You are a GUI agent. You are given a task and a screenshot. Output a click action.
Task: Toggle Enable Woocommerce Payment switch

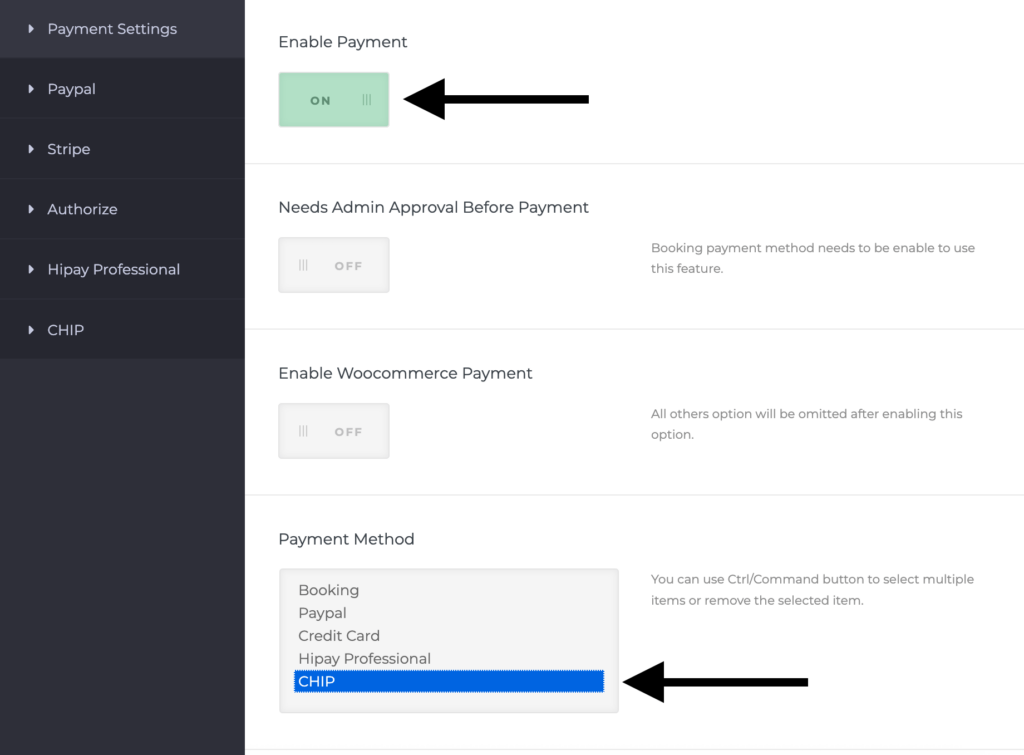[x=334, y=431]
